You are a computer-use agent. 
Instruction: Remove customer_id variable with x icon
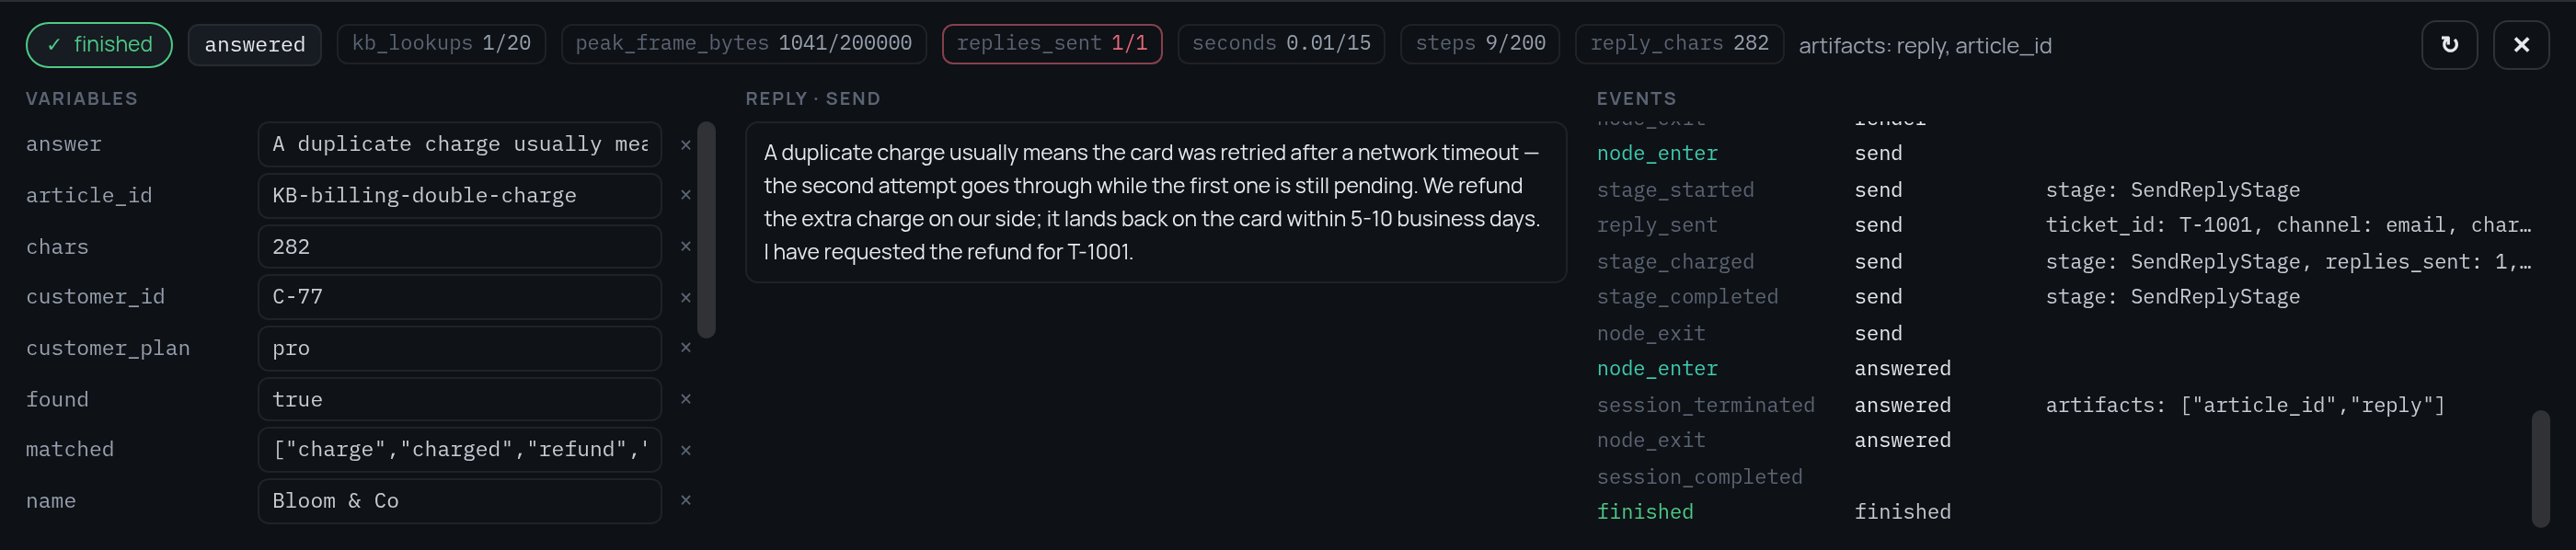tap(686, 297)
